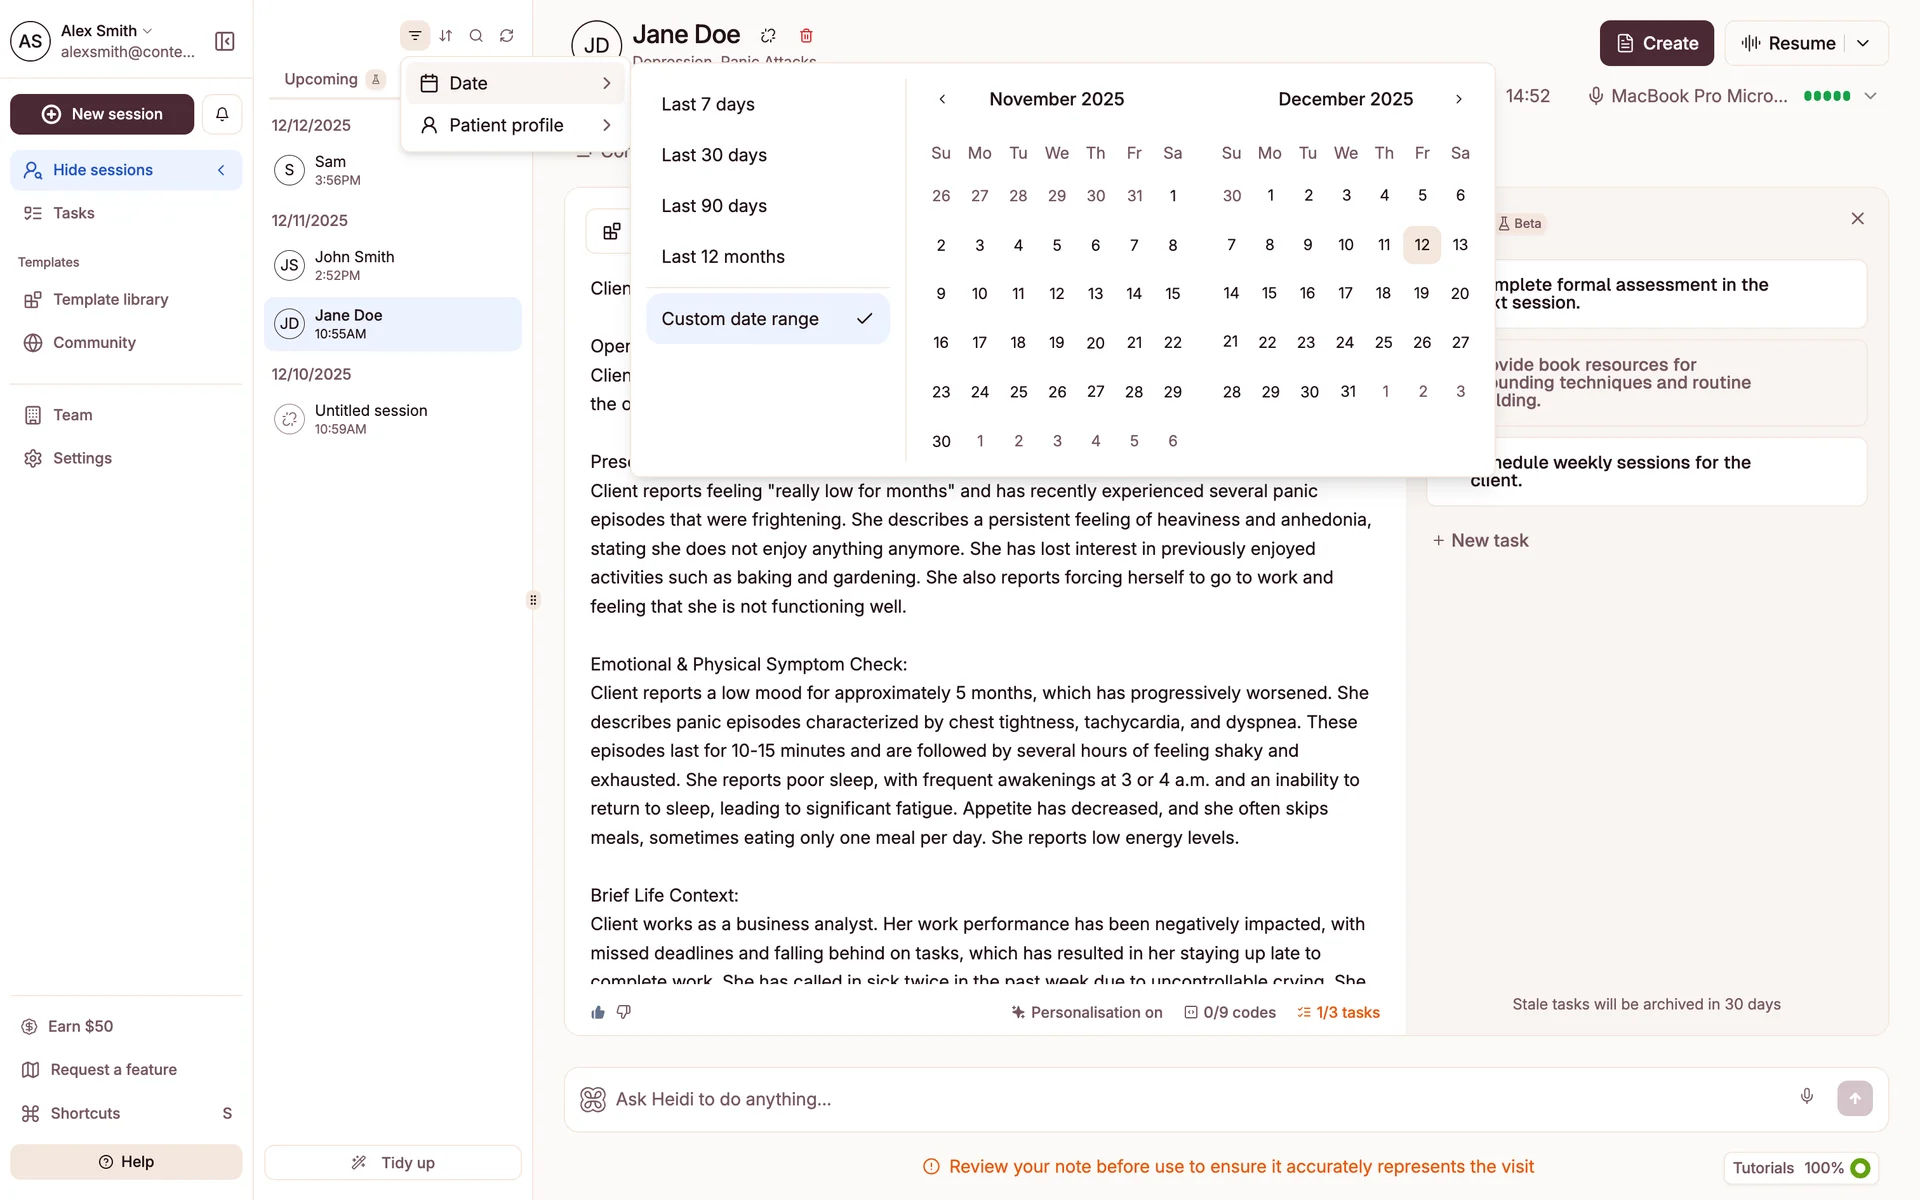Open the microphone selection dropdown
The width and height of the screenshot is (1920, 1200).
[x=1870, y=96]
